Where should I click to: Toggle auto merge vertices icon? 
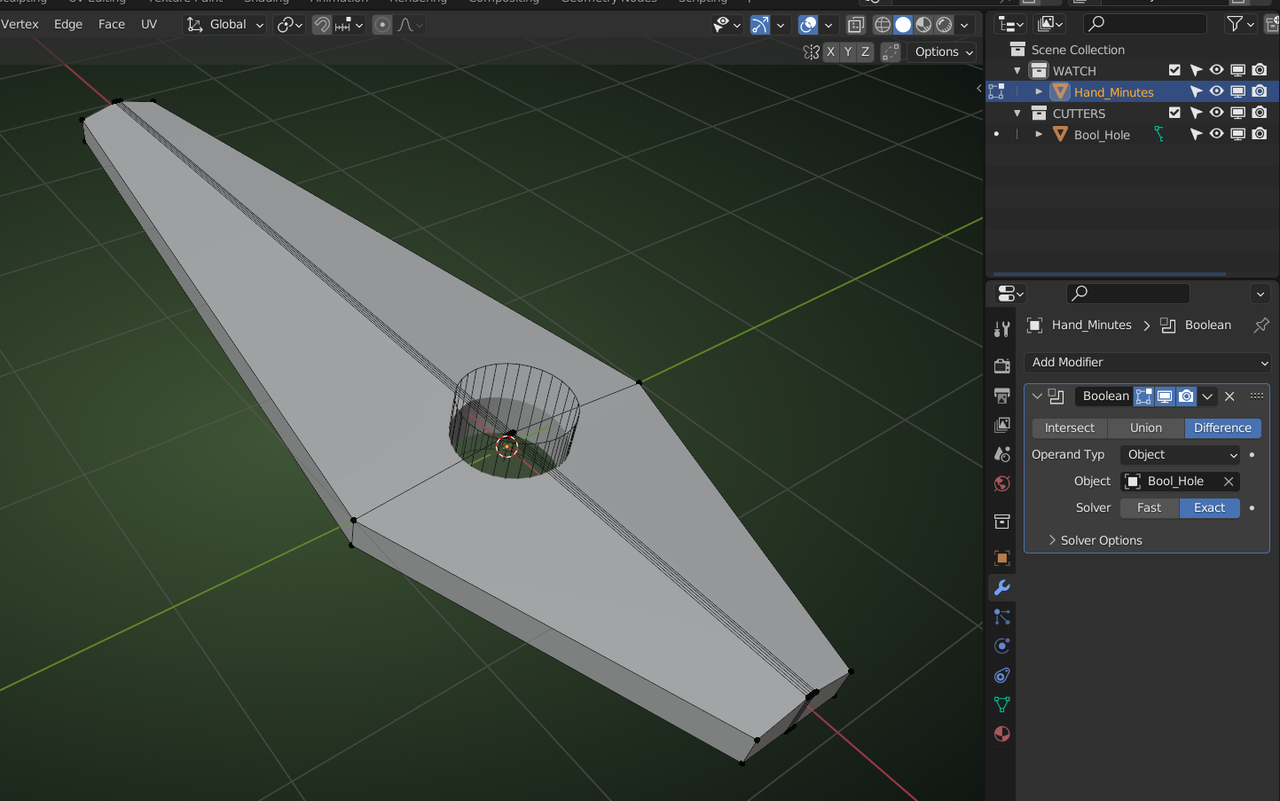890,52
